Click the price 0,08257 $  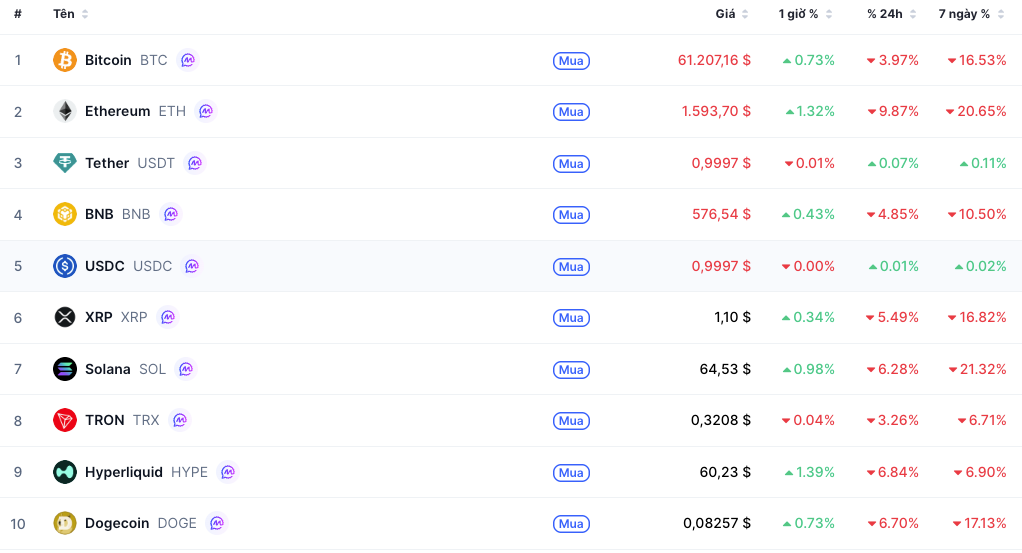coord(717,523)
